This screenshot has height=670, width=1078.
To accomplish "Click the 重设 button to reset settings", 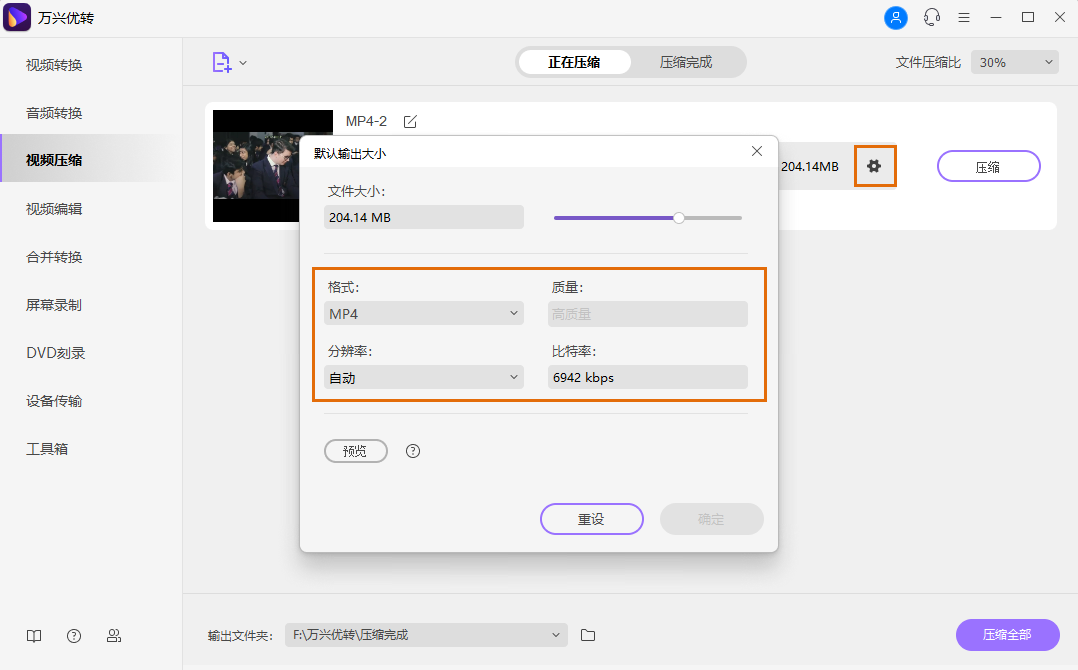I will [591, 519].
